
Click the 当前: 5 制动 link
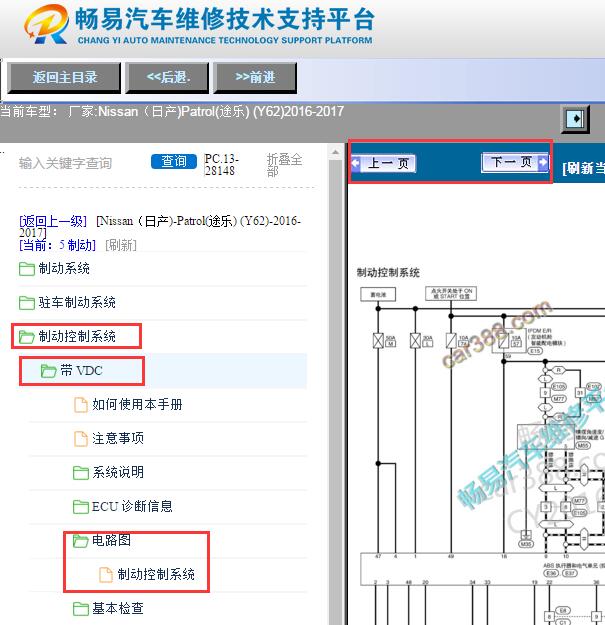point(58,245)
